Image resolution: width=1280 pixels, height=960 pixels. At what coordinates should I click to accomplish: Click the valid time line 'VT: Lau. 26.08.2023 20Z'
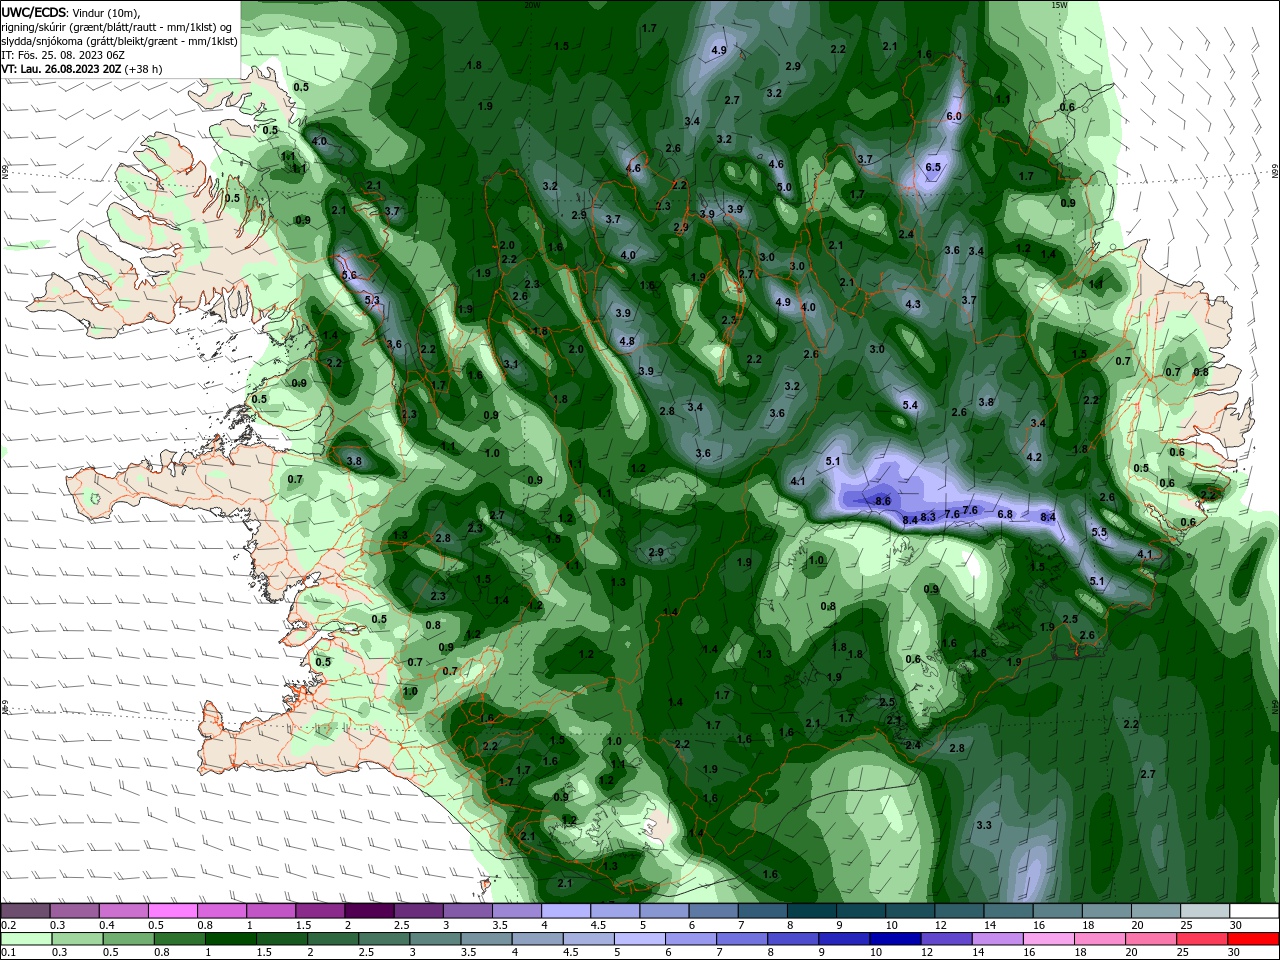(x=62, y=69)
